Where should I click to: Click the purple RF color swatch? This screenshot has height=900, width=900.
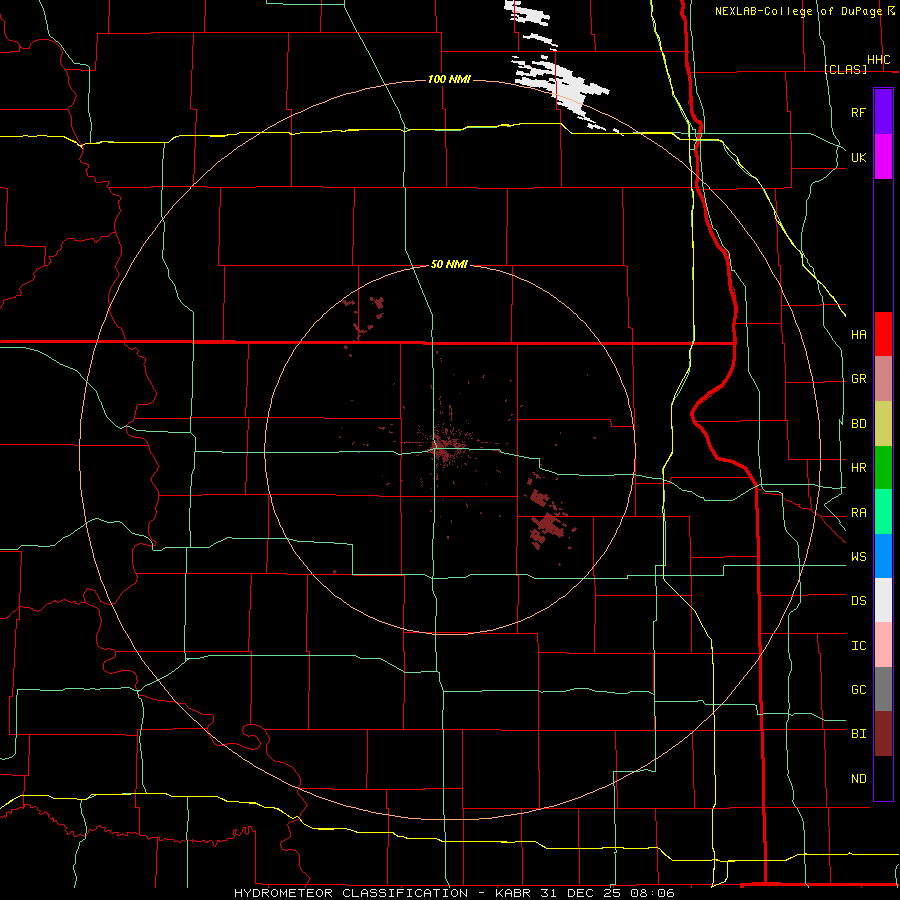click(883, 112)
